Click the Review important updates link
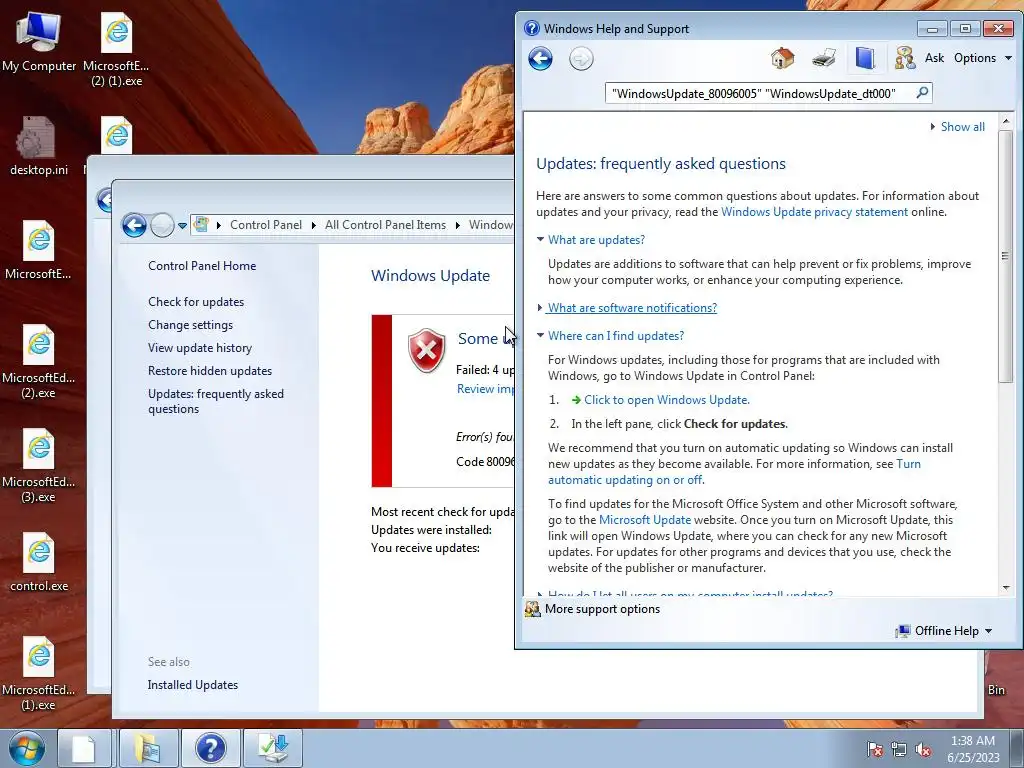The width and height of the screenshot is (1024, 768). coord(485,389)
